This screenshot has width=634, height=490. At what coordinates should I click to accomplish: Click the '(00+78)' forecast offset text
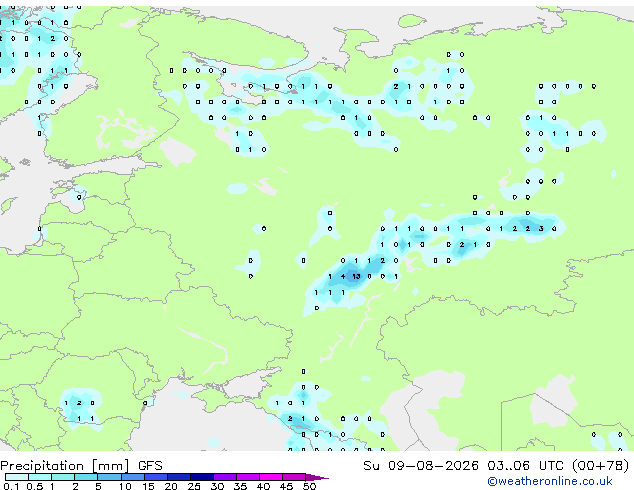[x=601, y=466]
